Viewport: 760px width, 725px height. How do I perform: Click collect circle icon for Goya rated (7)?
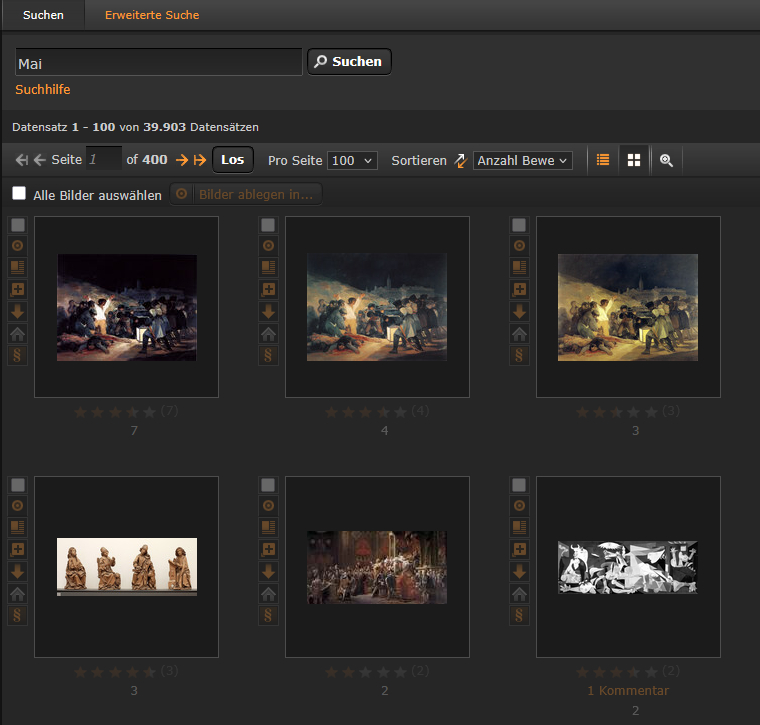[17, 246]
